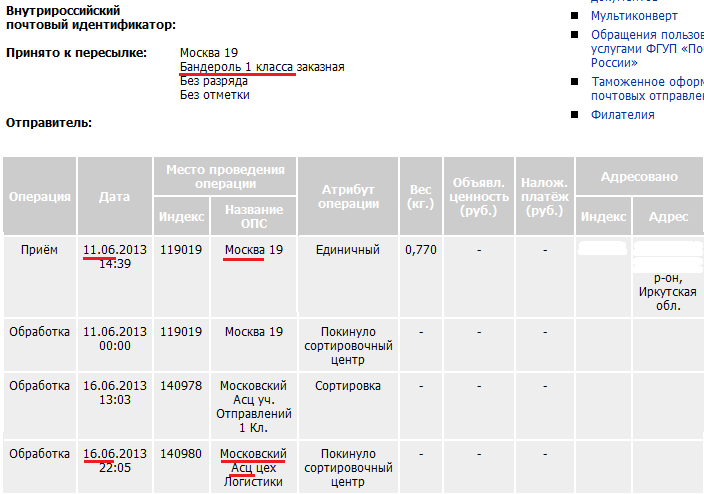This screenshot has height=494, width=704.
Task: Open the Филателия link
Action: (x=622, y=115)
